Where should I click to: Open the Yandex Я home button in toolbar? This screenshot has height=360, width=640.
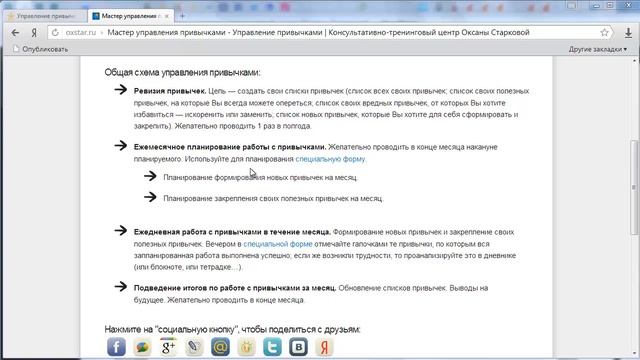click(34, 33)
